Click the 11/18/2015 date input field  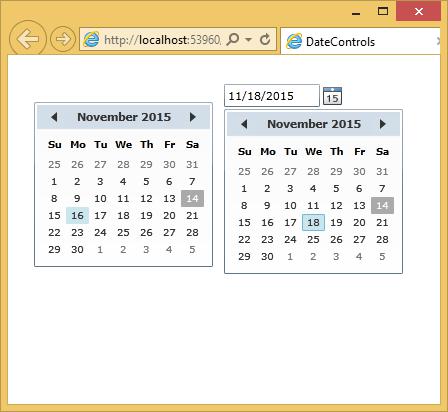coord(272,96)
